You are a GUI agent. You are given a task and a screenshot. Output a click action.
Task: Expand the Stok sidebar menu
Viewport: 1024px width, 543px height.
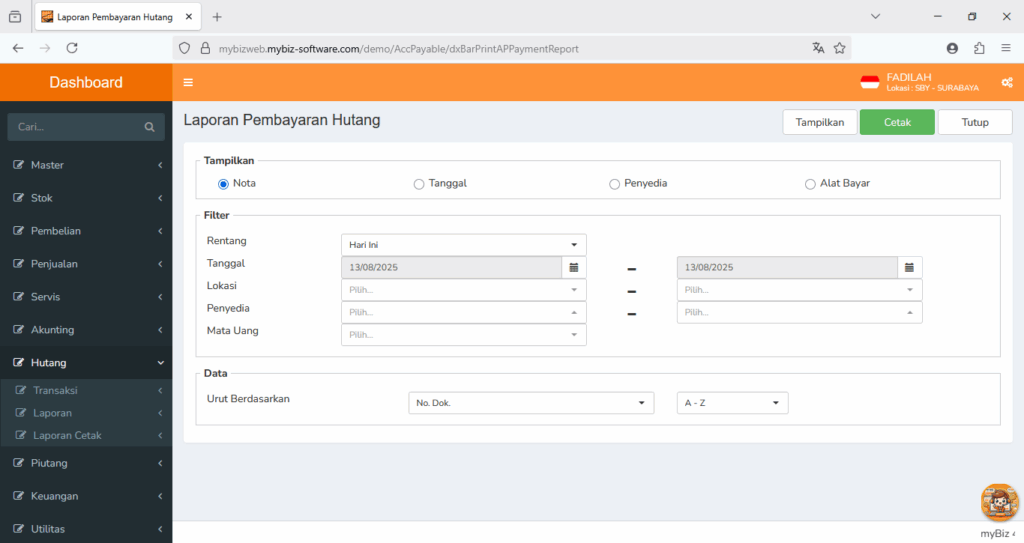click(86, 198)
